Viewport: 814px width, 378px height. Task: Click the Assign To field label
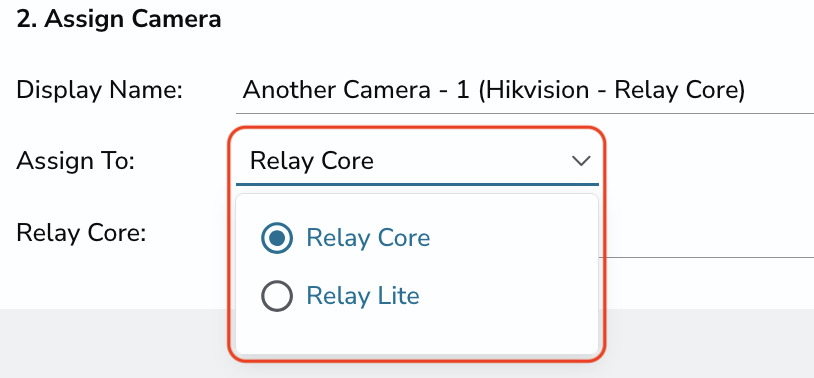click(x=76, y=161)
